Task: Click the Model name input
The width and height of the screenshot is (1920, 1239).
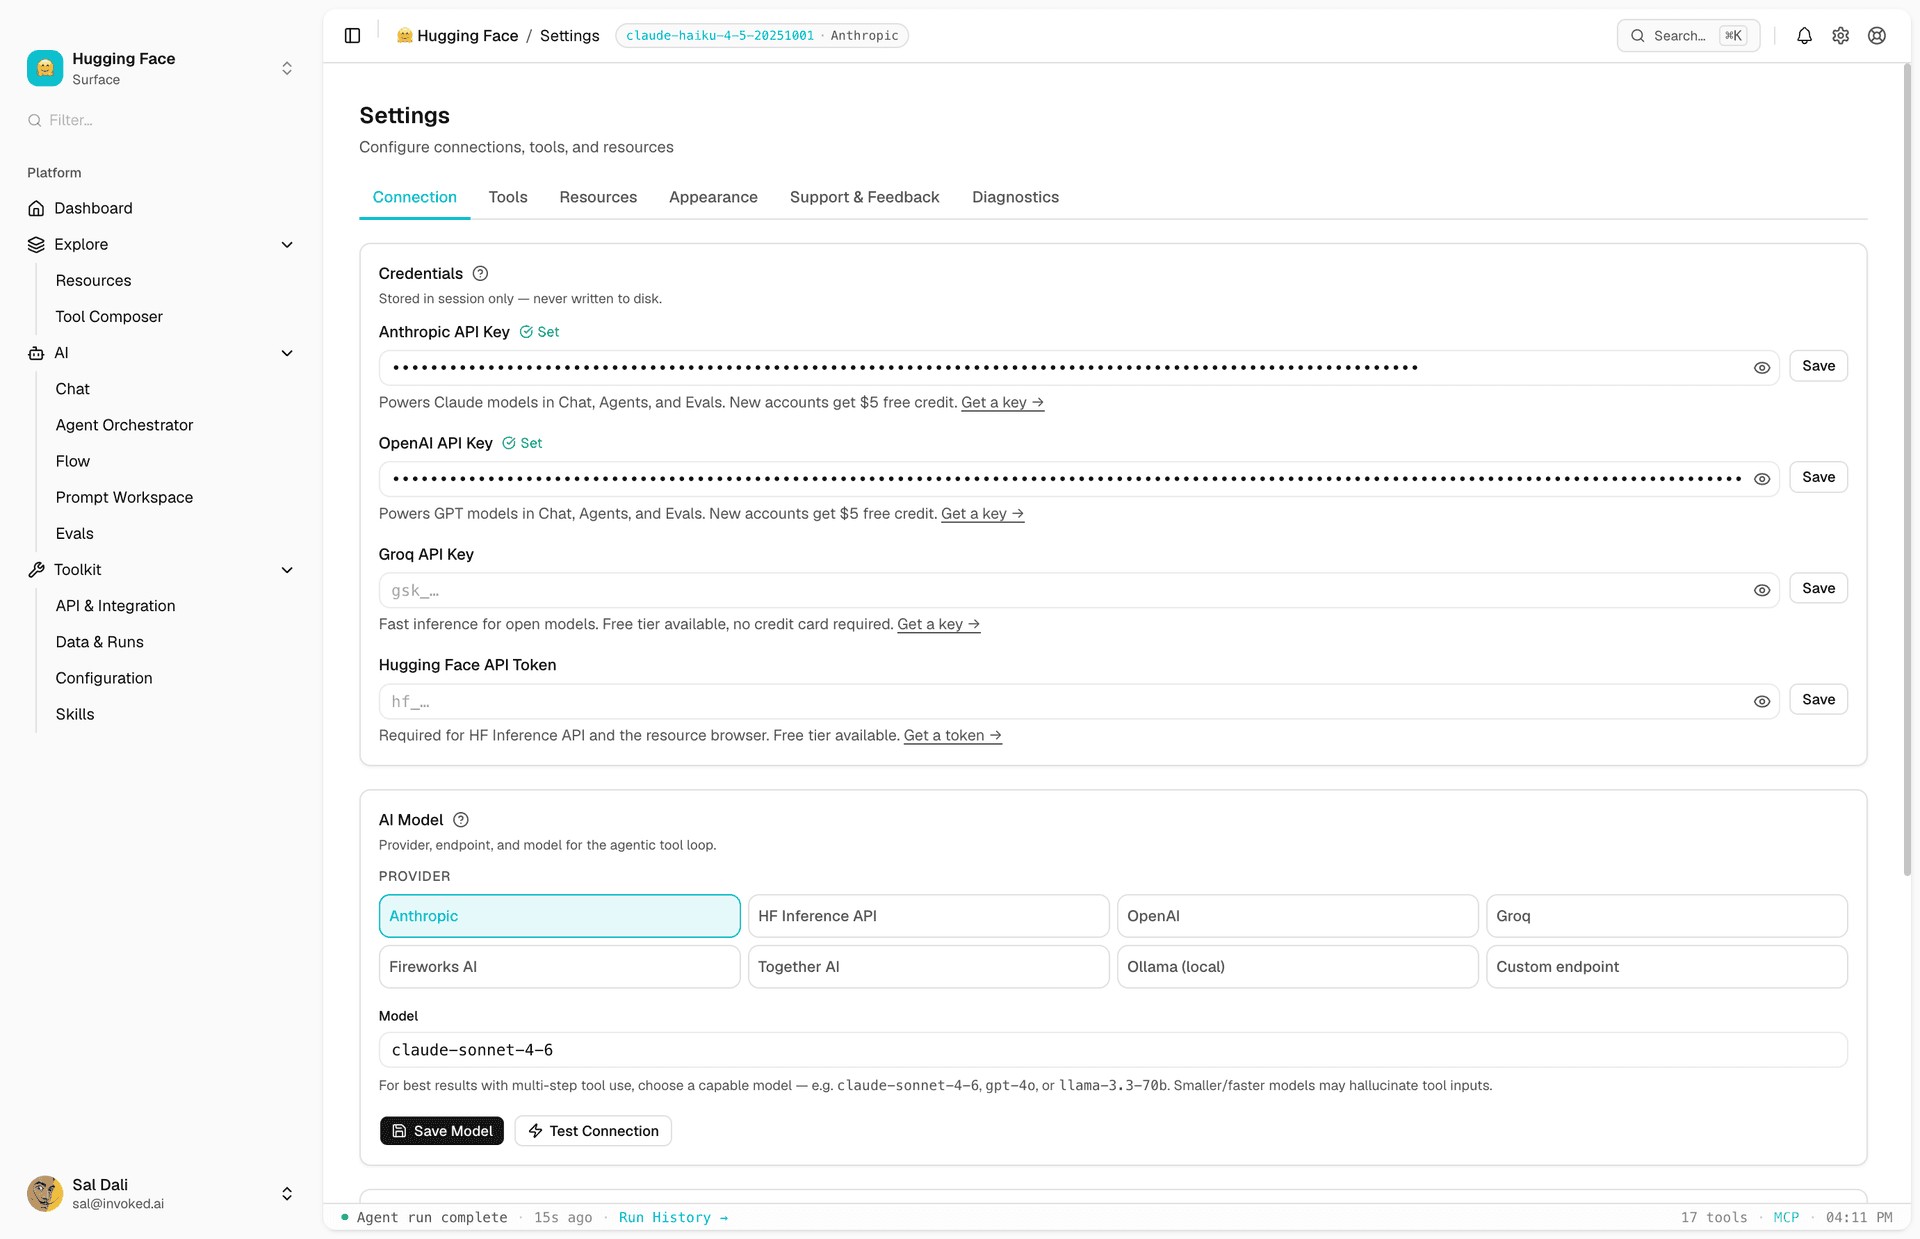Action: click(x=1113, y=1050)
